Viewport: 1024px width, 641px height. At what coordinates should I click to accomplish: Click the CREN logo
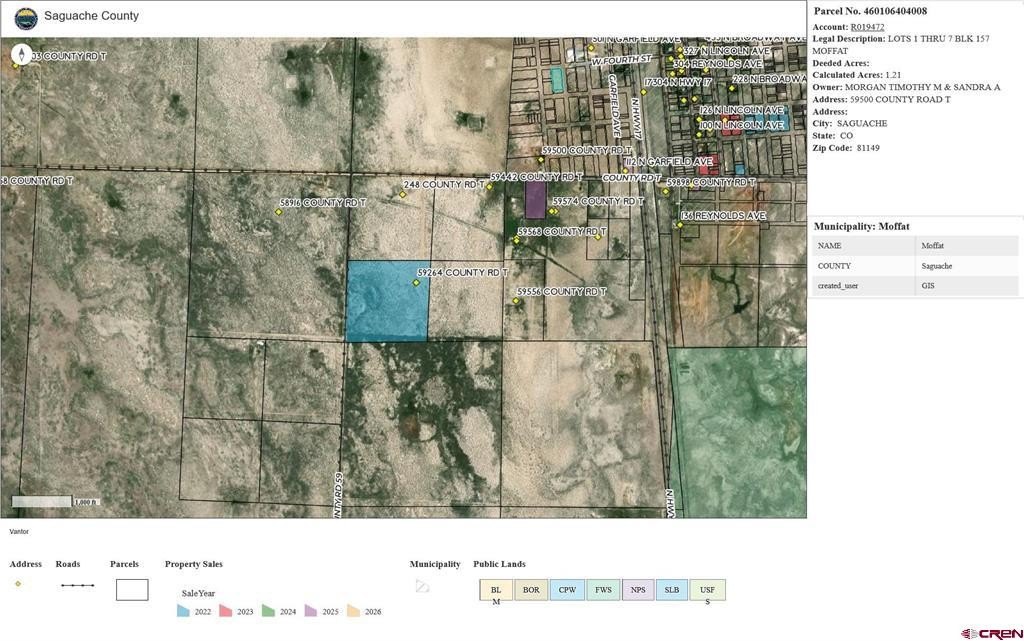[991, 633]
